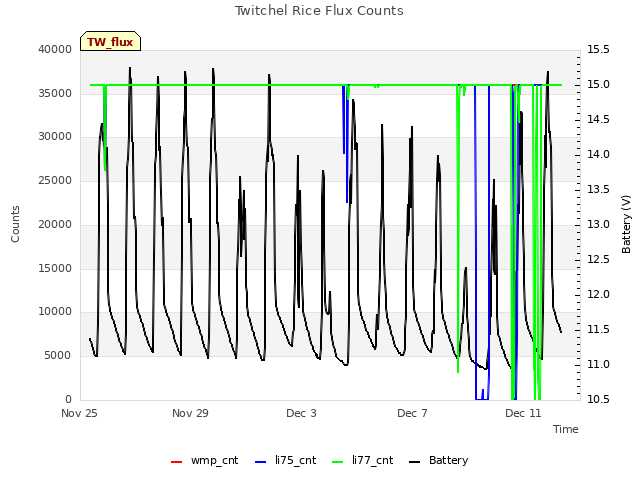Toggle the wmp_cnt legend entry
The image size is (640, 480).
click(204, 460)
